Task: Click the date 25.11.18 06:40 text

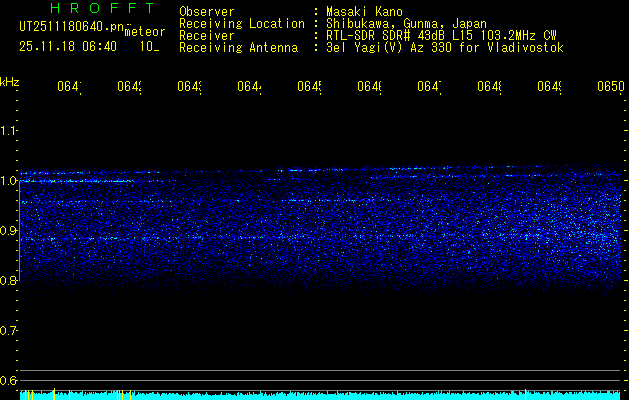Action: (x=68, y=47)
